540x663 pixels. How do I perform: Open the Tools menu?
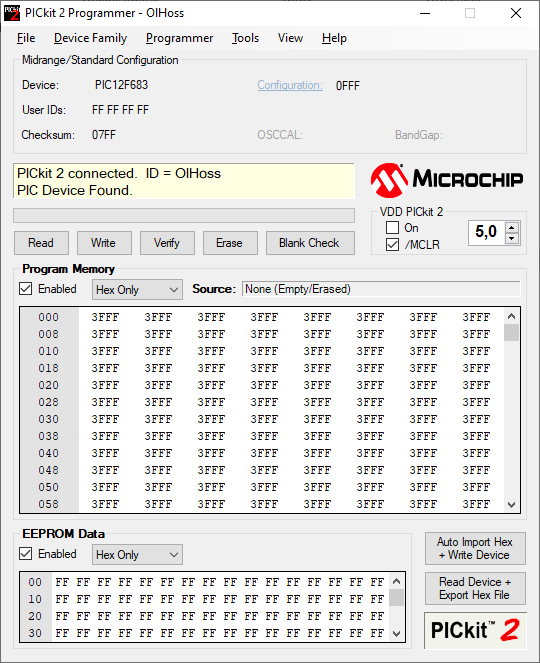[x=245, y=38]
